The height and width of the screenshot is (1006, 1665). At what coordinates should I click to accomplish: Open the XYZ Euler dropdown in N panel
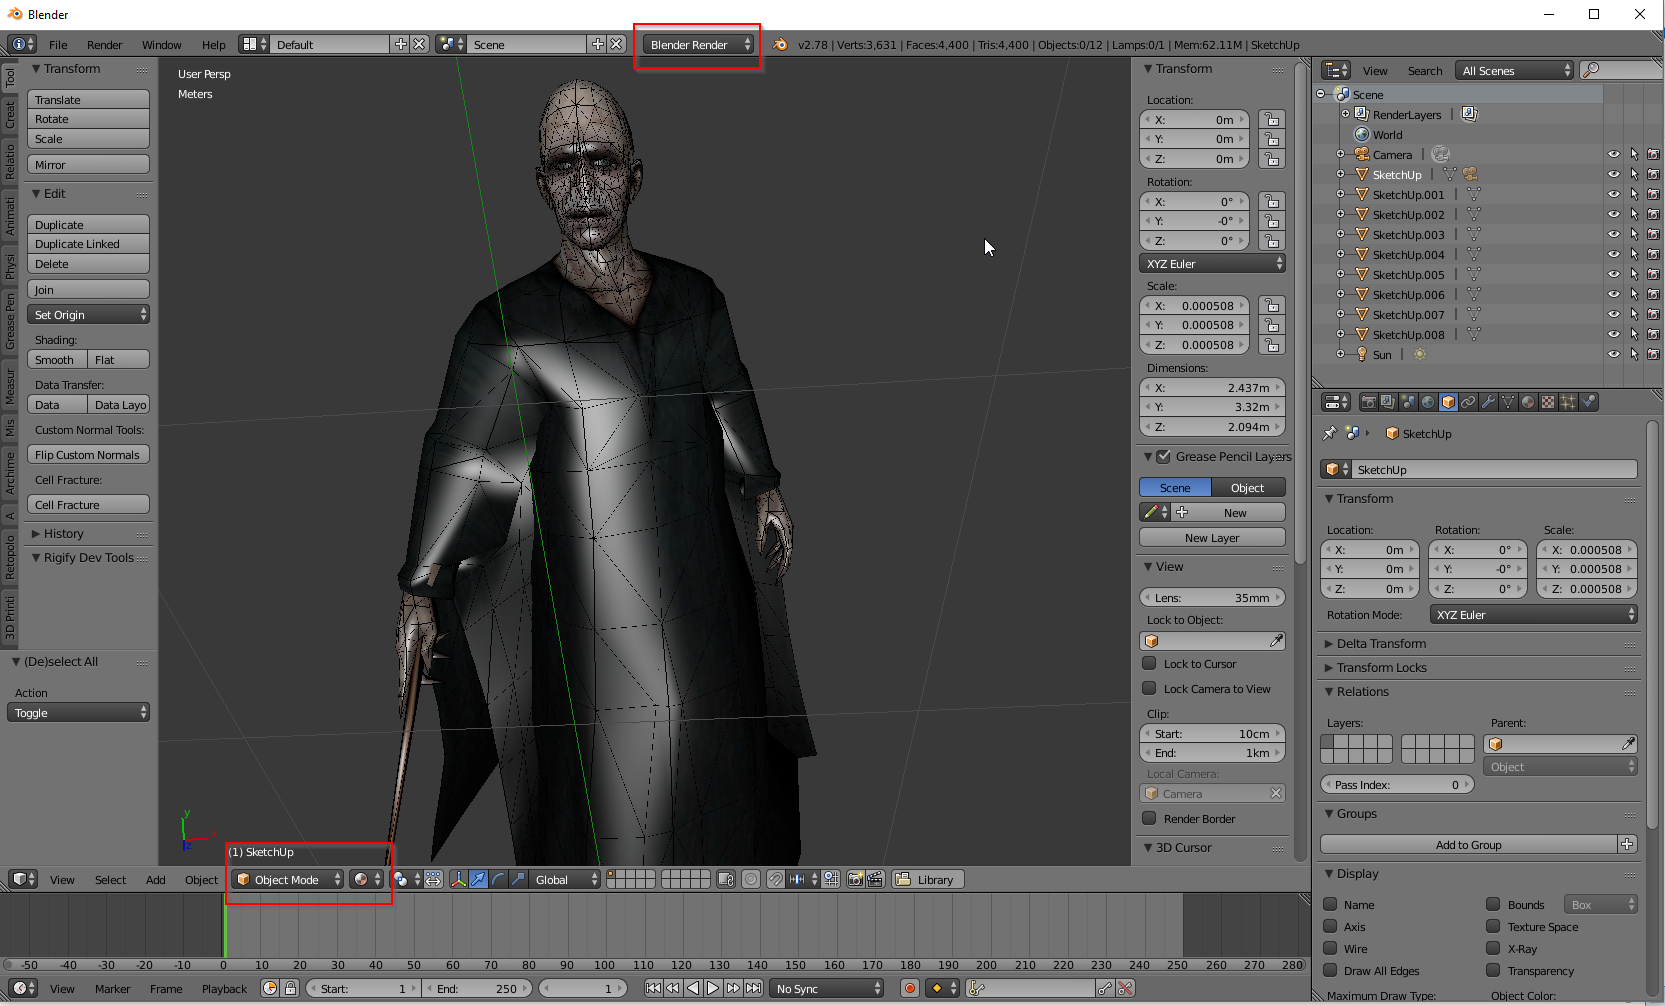(x=1212, y=263)
